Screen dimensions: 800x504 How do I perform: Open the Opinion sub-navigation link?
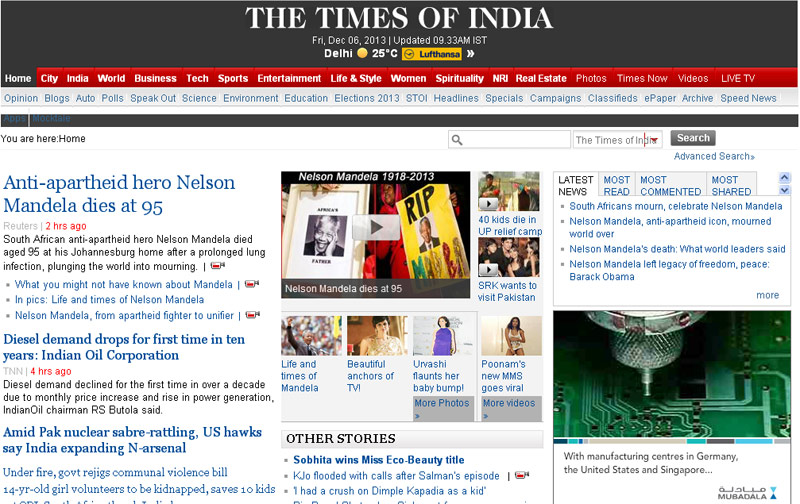tap(21, 98)
